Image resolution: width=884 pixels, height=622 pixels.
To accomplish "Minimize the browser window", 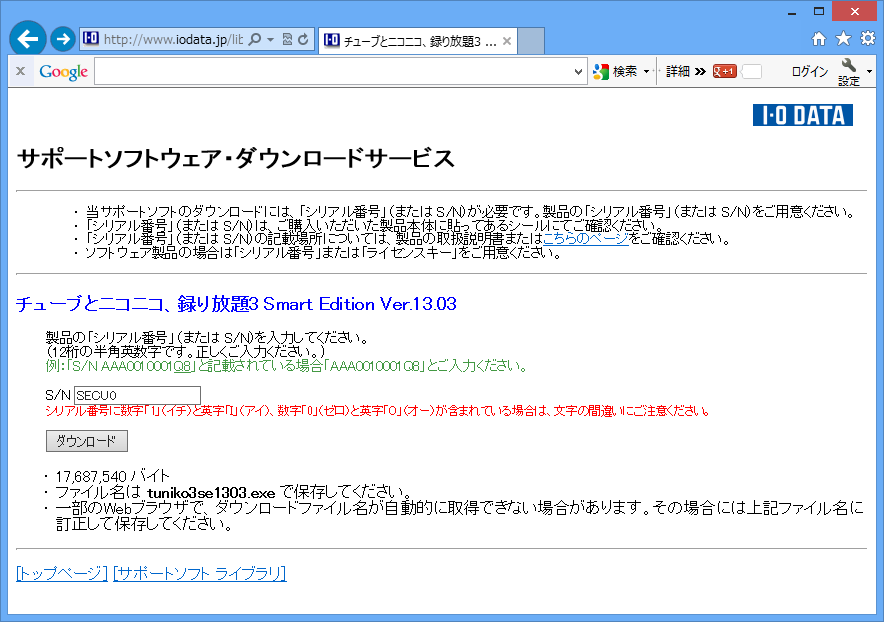I will pos(792,12).
